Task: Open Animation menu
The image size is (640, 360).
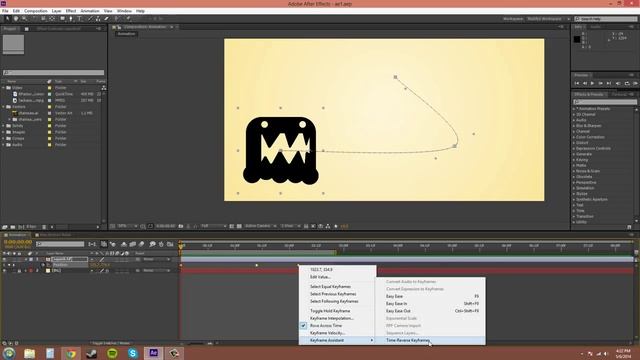Action: point(90,11)
